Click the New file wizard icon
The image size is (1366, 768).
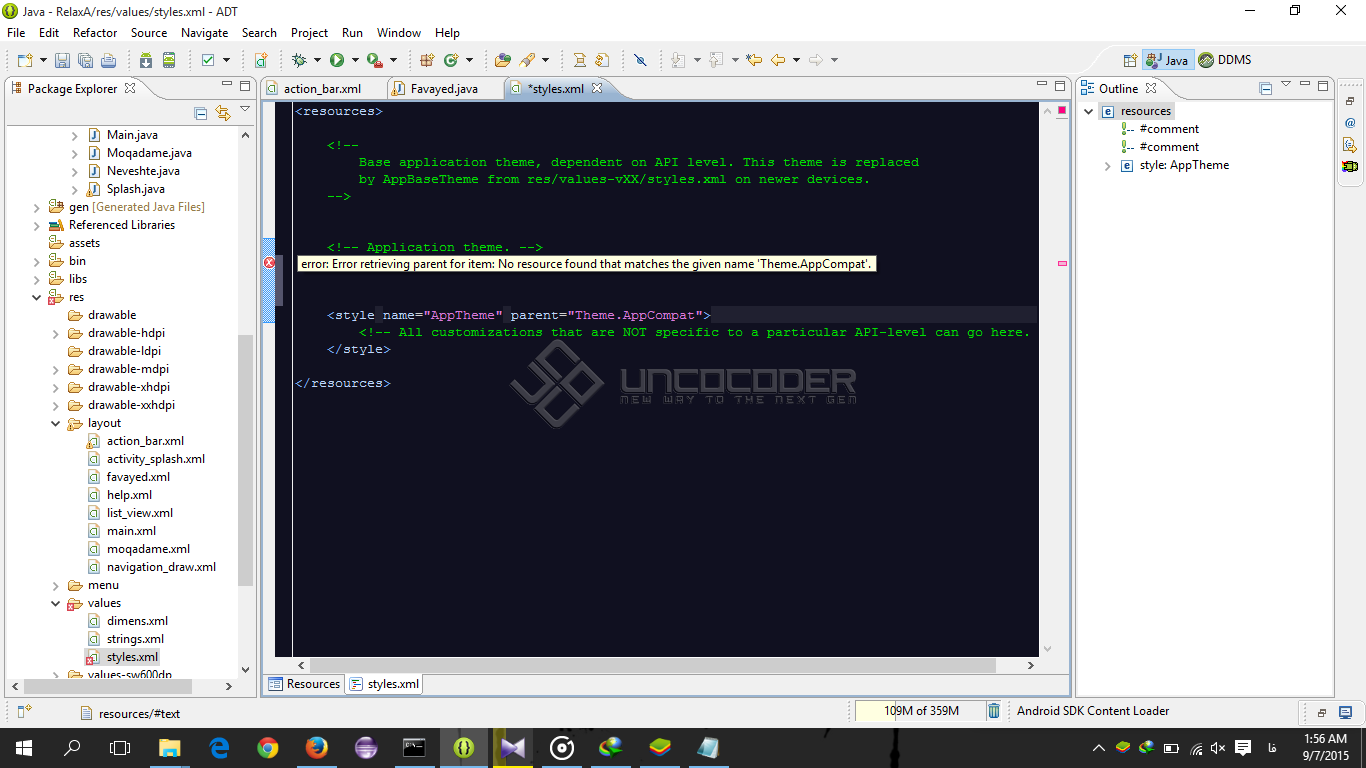click(25, 60)
